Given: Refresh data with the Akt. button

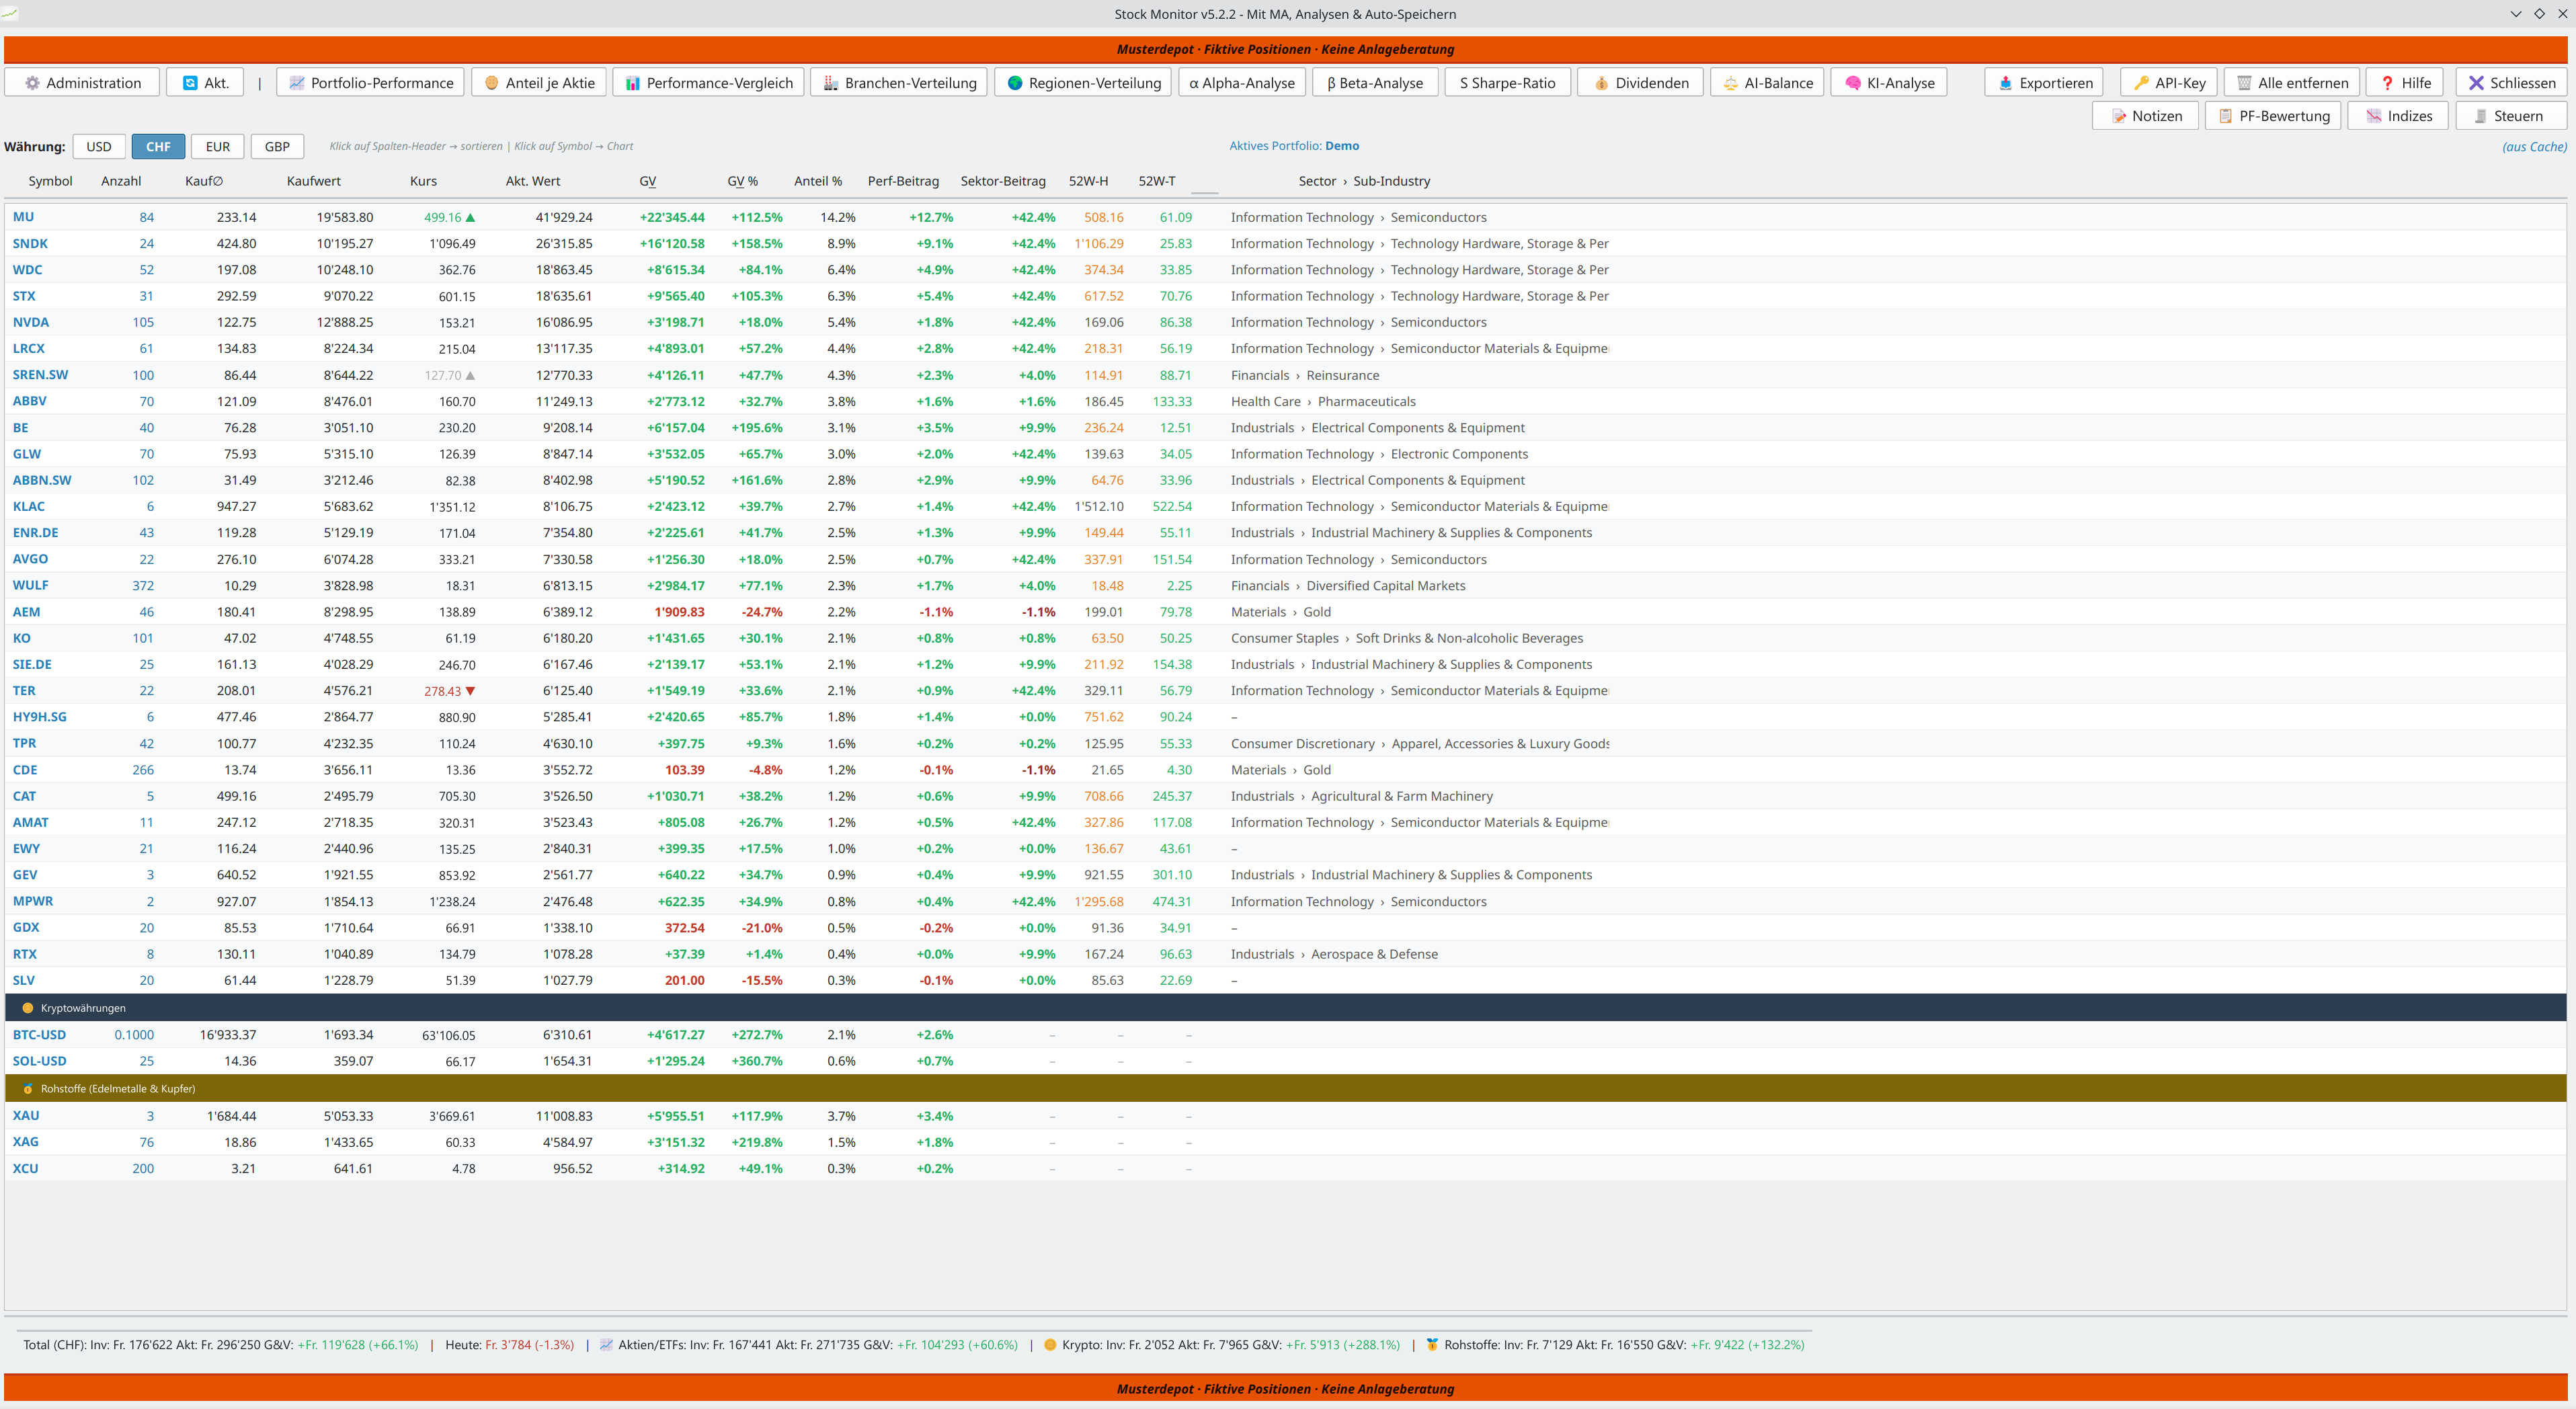Looking at the screenshot, I should [x=206, y=83].
